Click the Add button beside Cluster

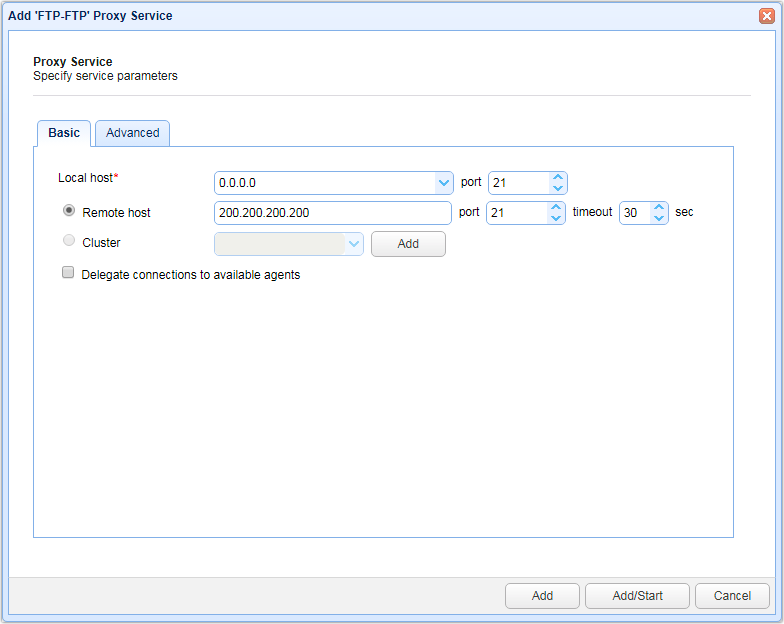(x=408, y=244)
